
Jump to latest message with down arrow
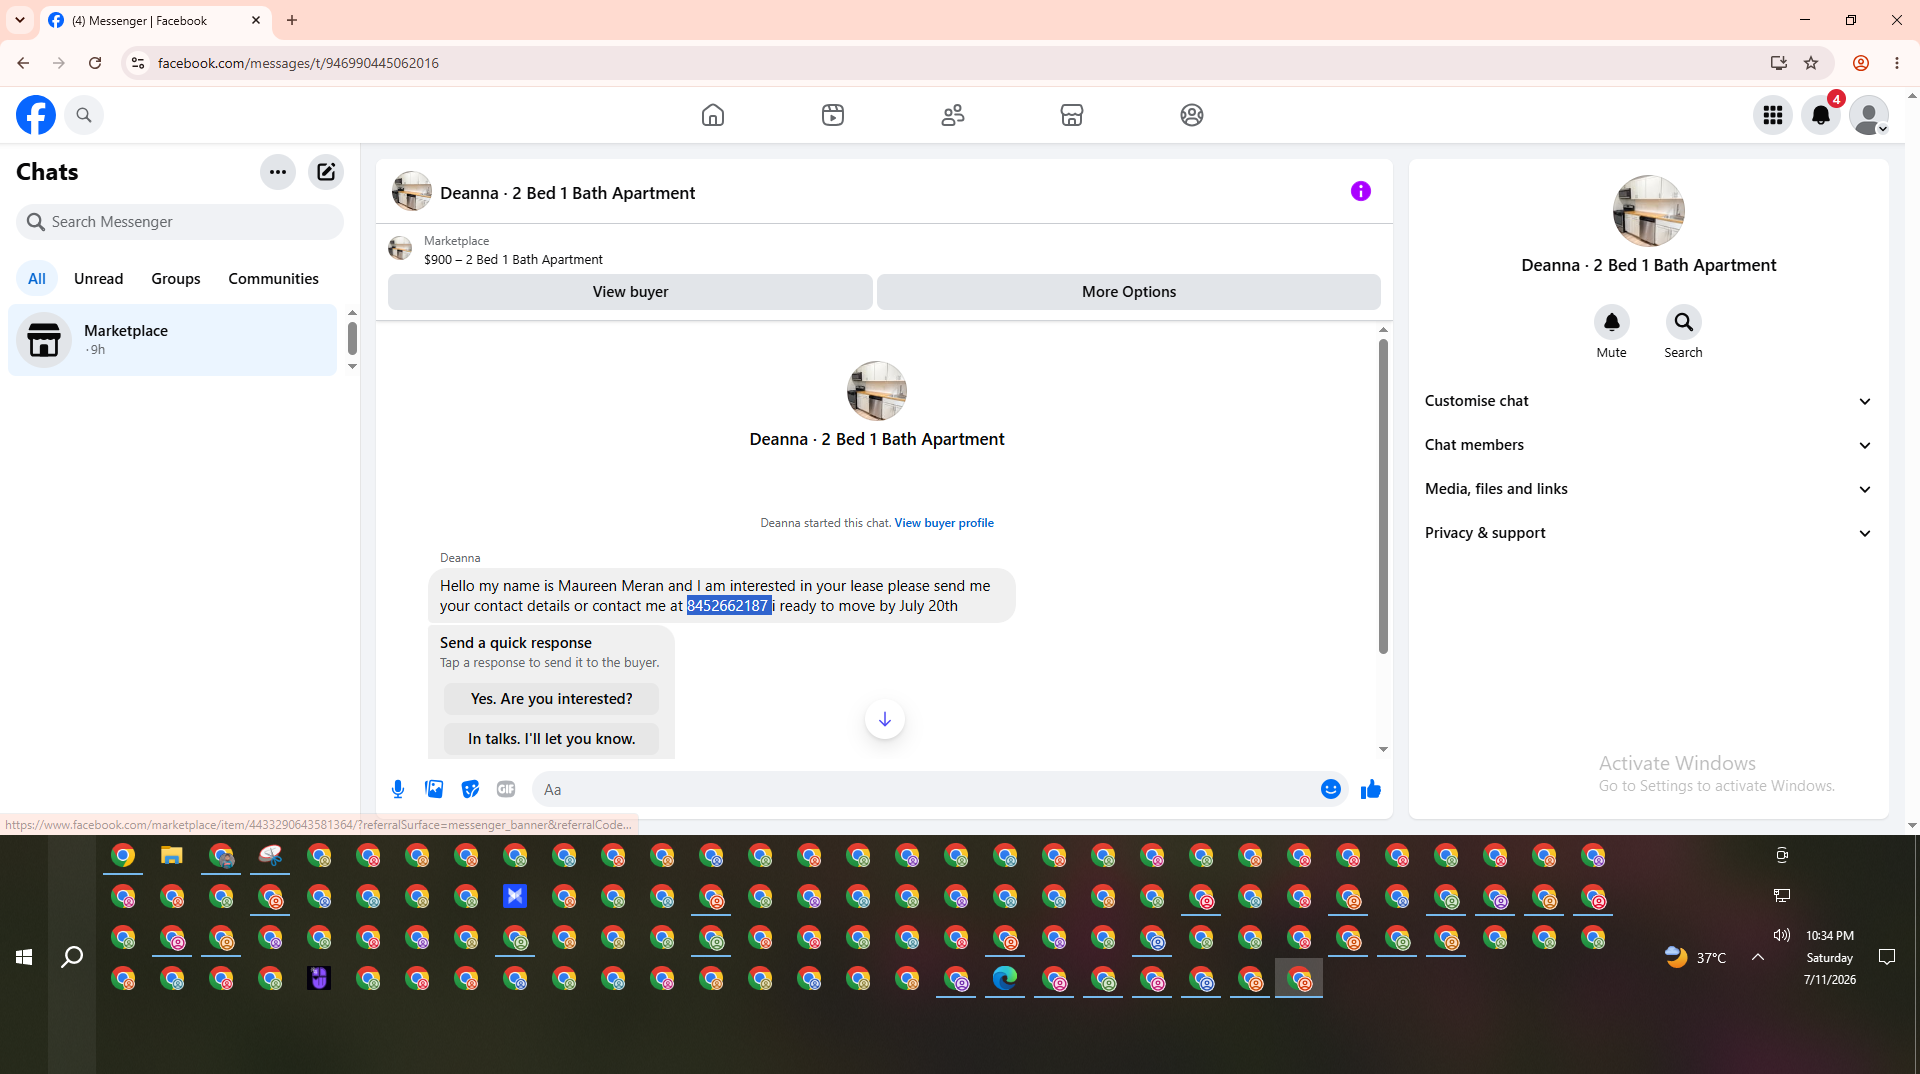(885, 719)
